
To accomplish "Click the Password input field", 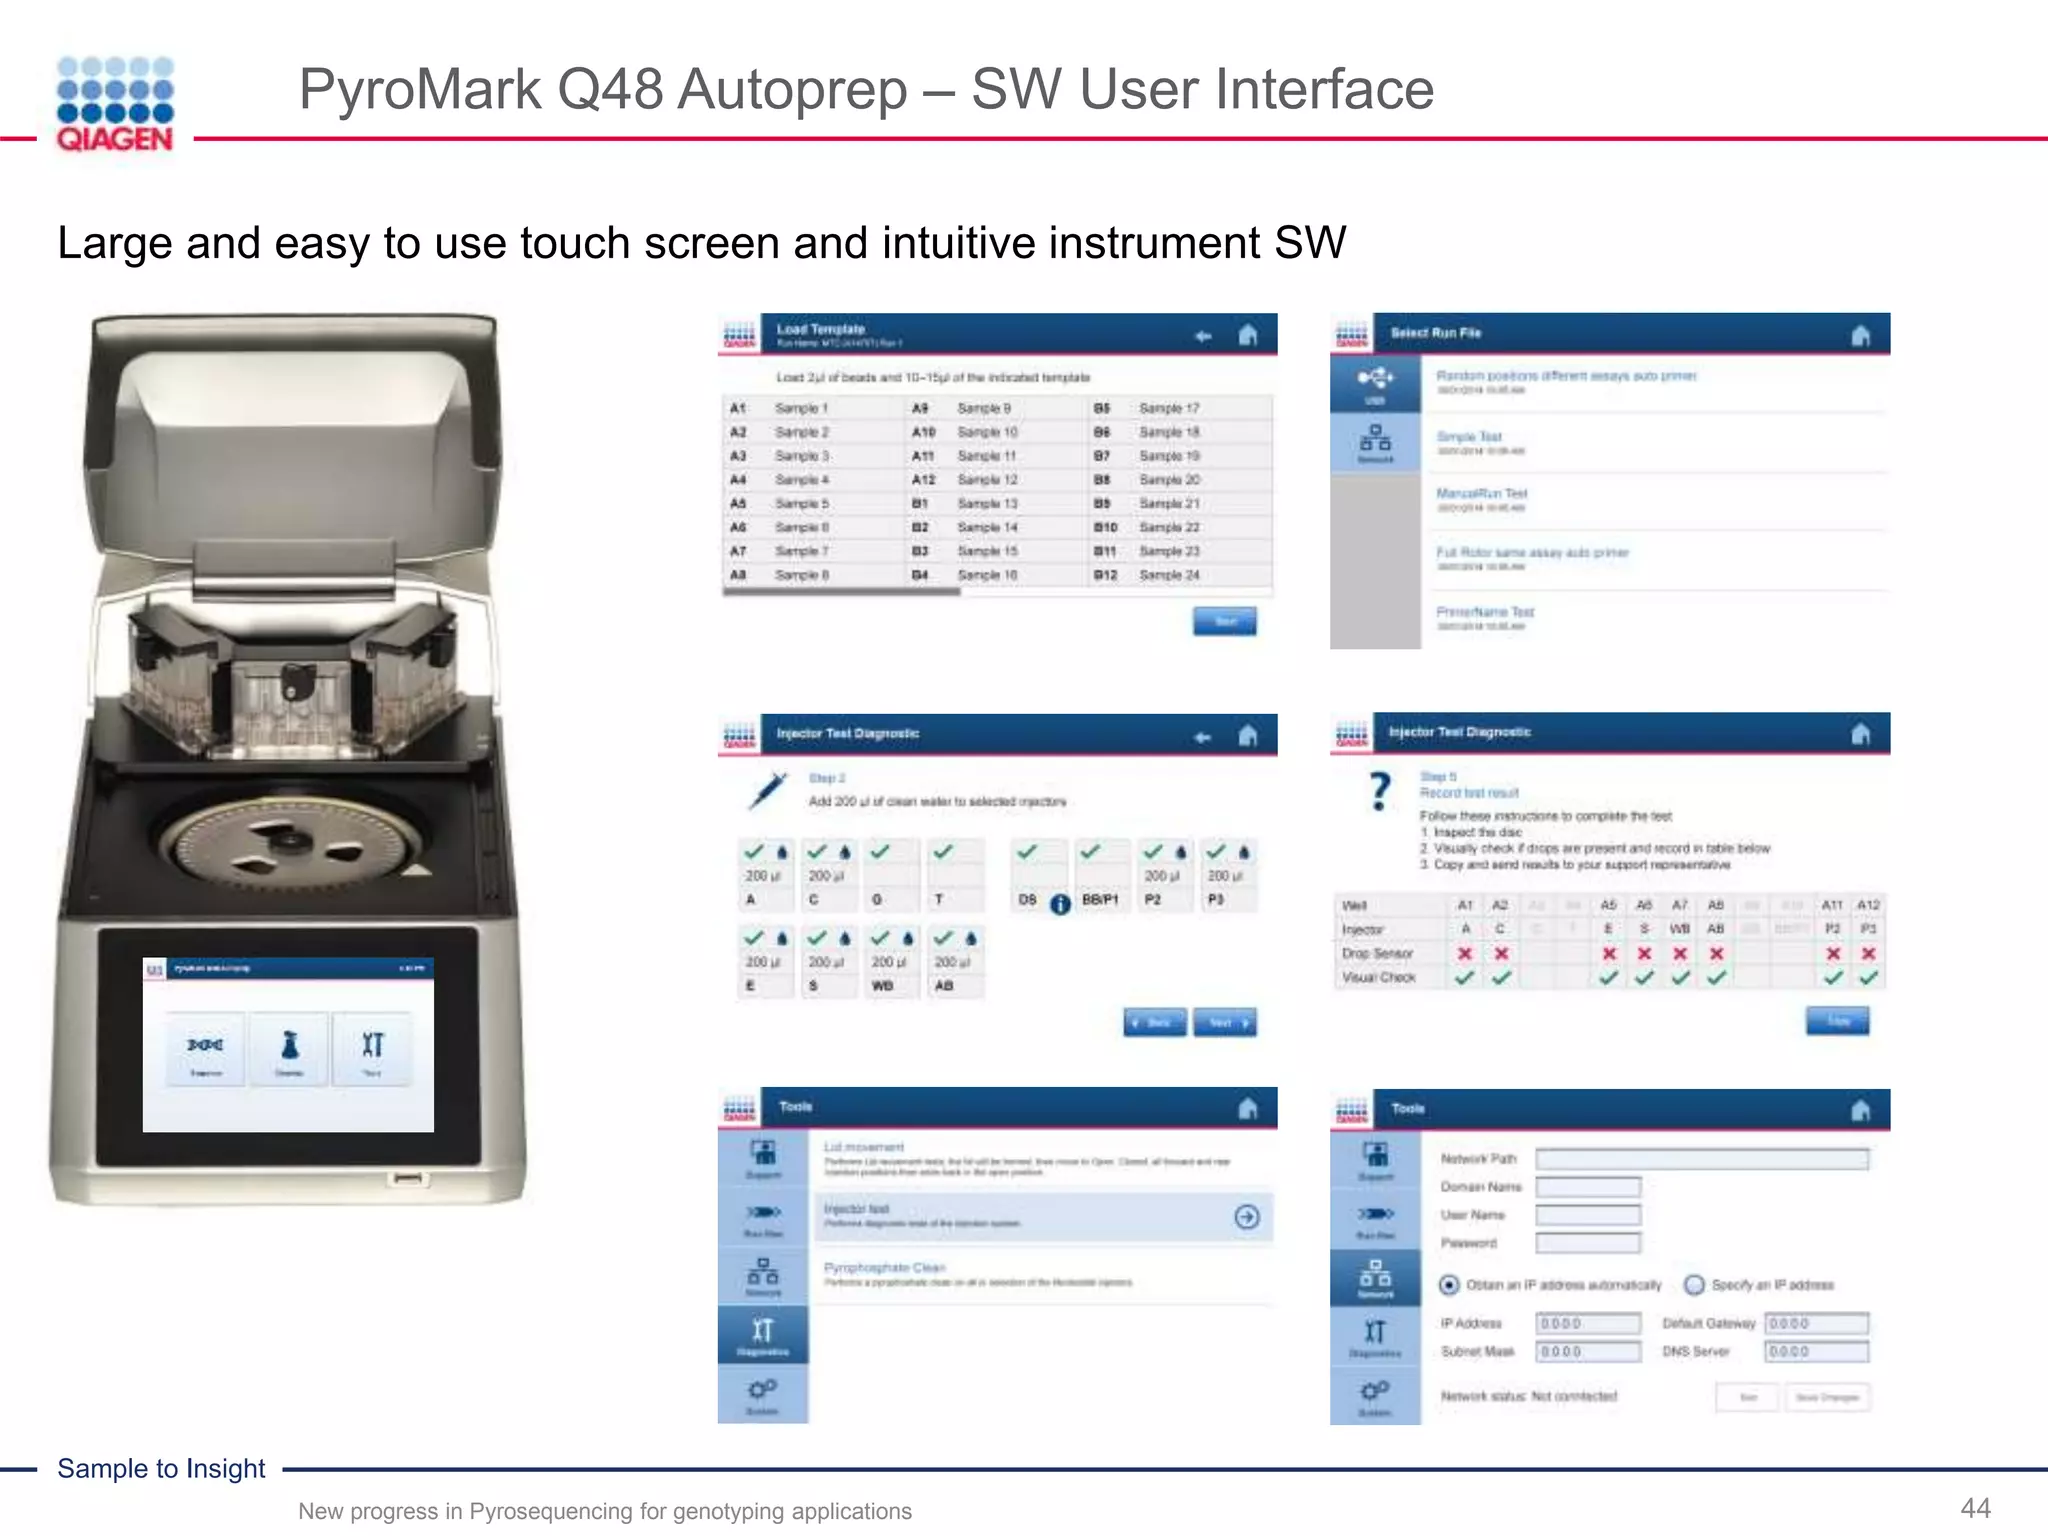I will [x=1588, y=1243].
